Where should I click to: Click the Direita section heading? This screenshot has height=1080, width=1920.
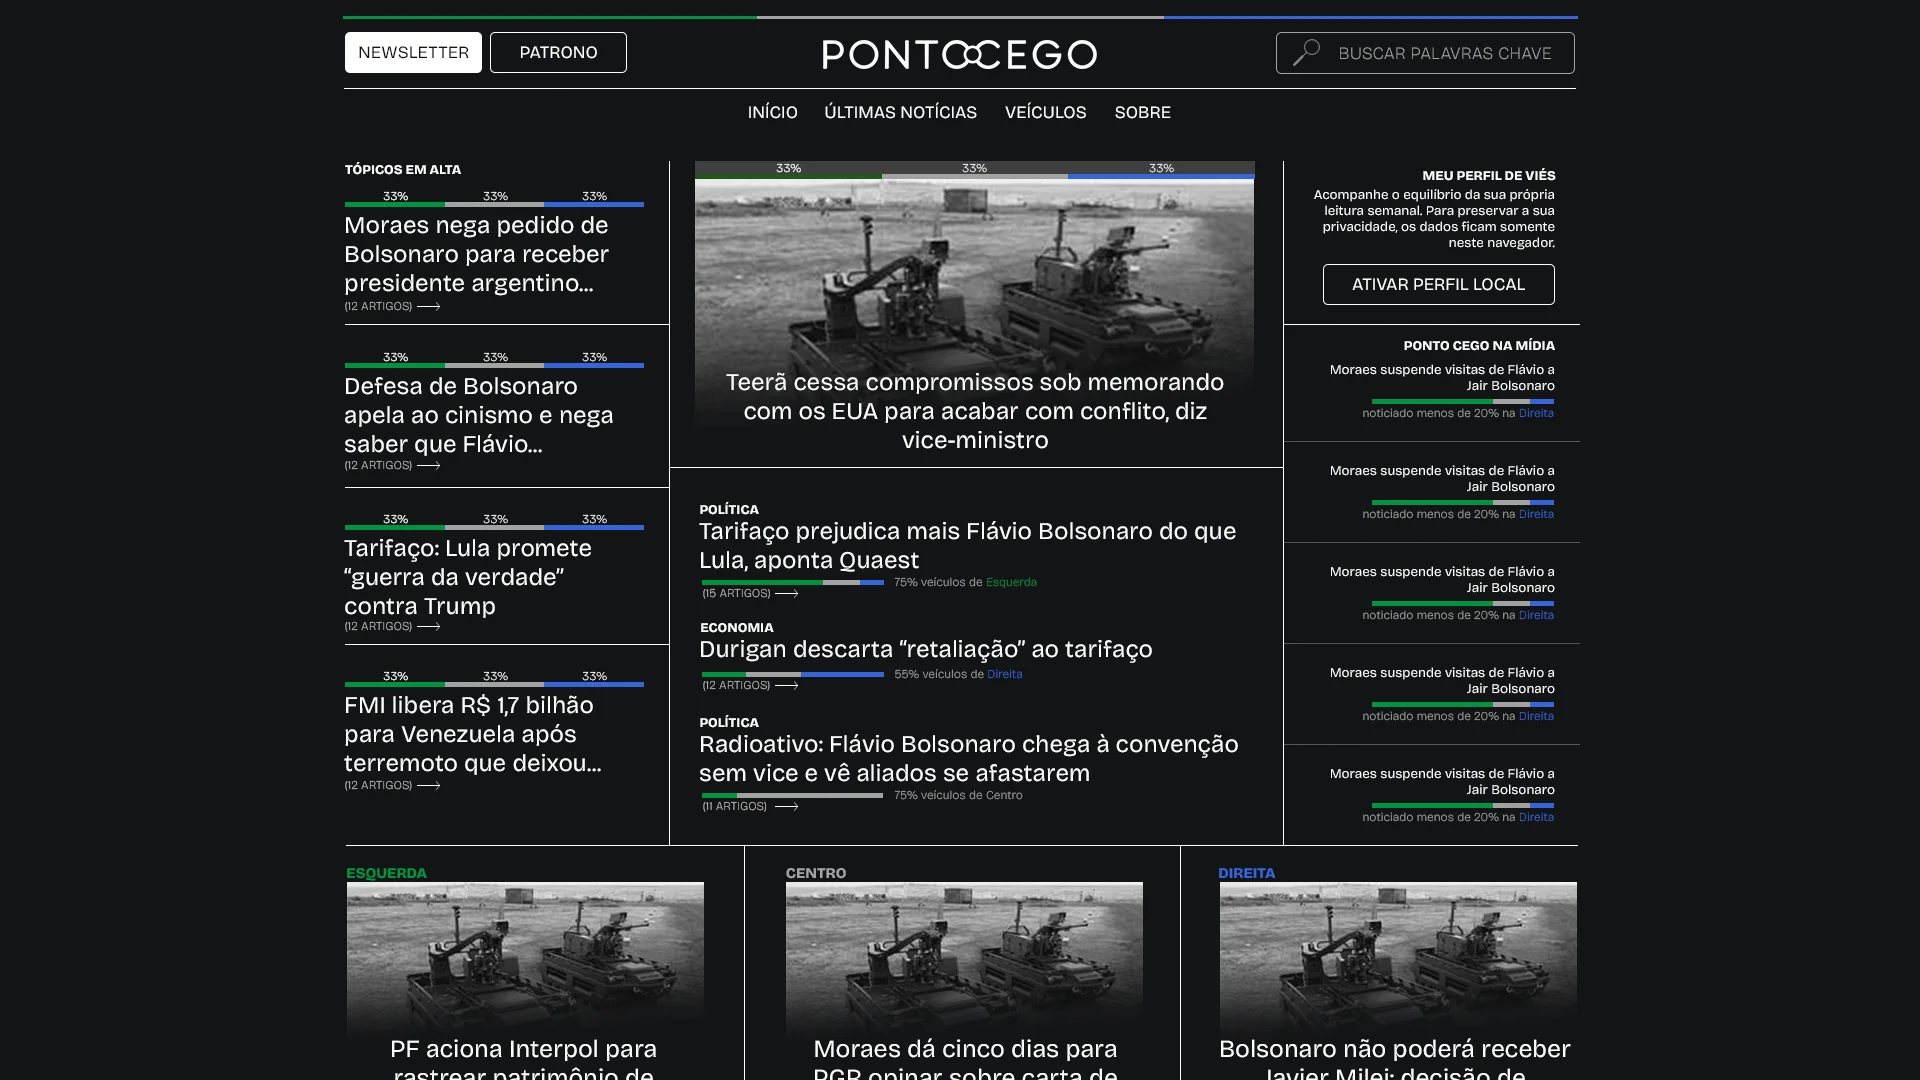click(x=1246, y=873)
